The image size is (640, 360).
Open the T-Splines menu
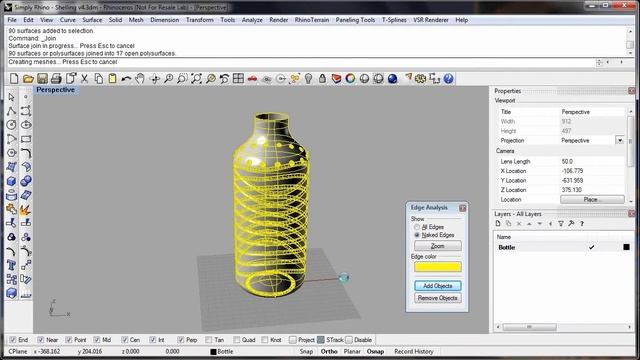click(394, 20)
